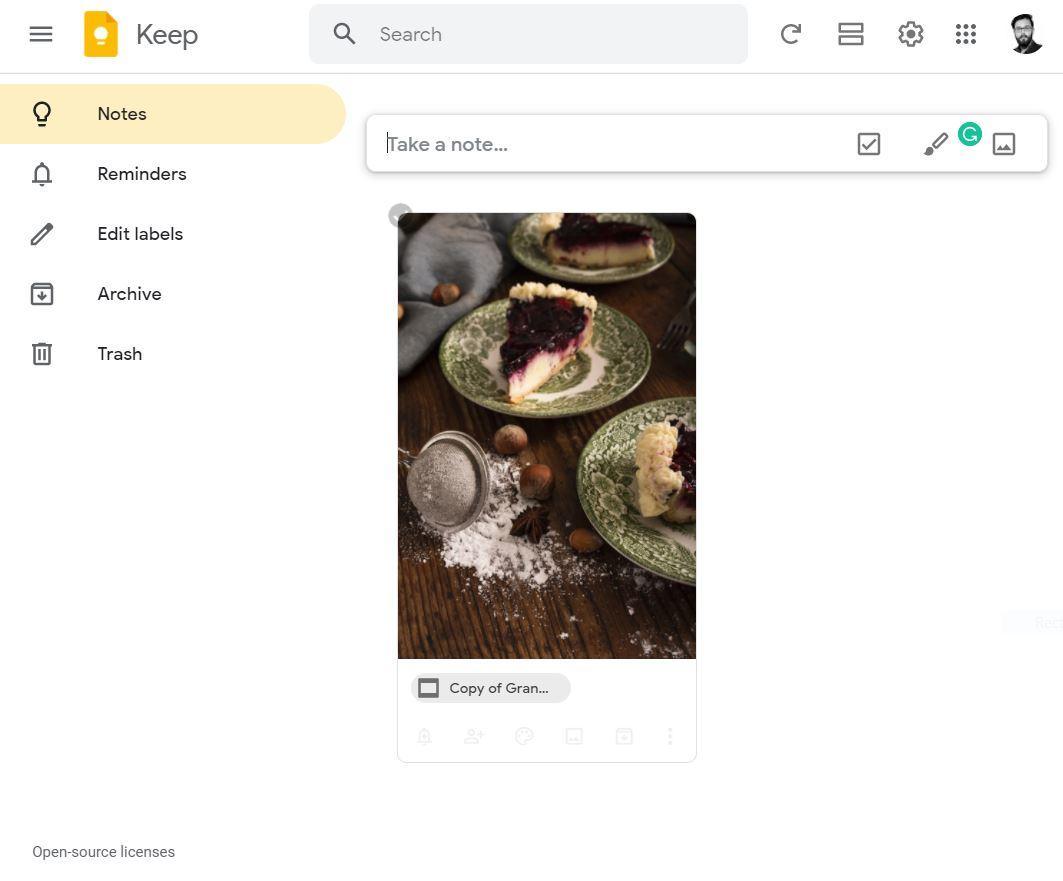The width and height of the screenshot is (1063, 881).
Task: Open Edit labels in the sidebar
Action: pyautogui.click(x=139, y=234)
